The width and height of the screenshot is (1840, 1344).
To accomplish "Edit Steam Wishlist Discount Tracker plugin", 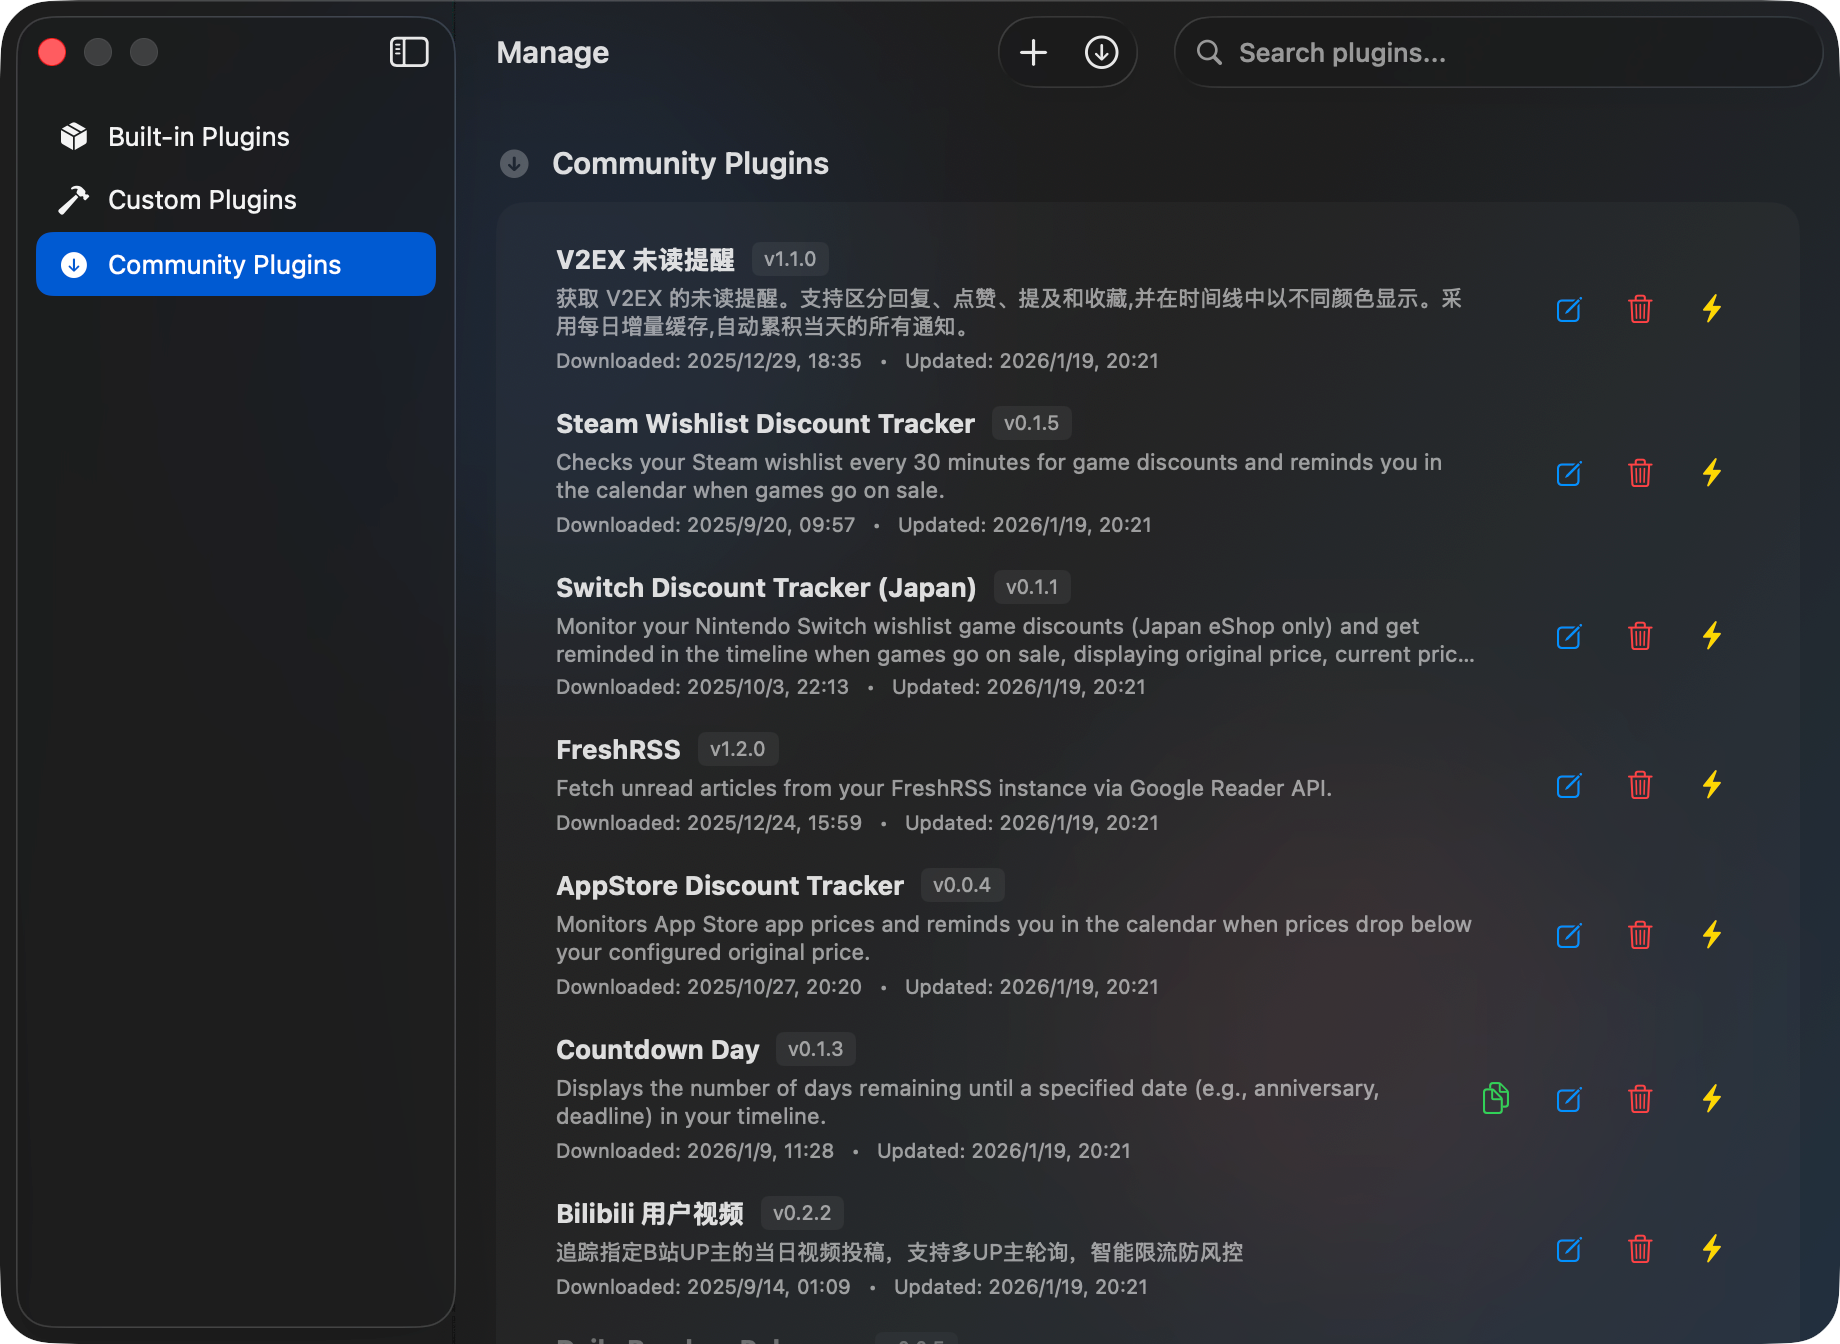I will (1569, 473).
